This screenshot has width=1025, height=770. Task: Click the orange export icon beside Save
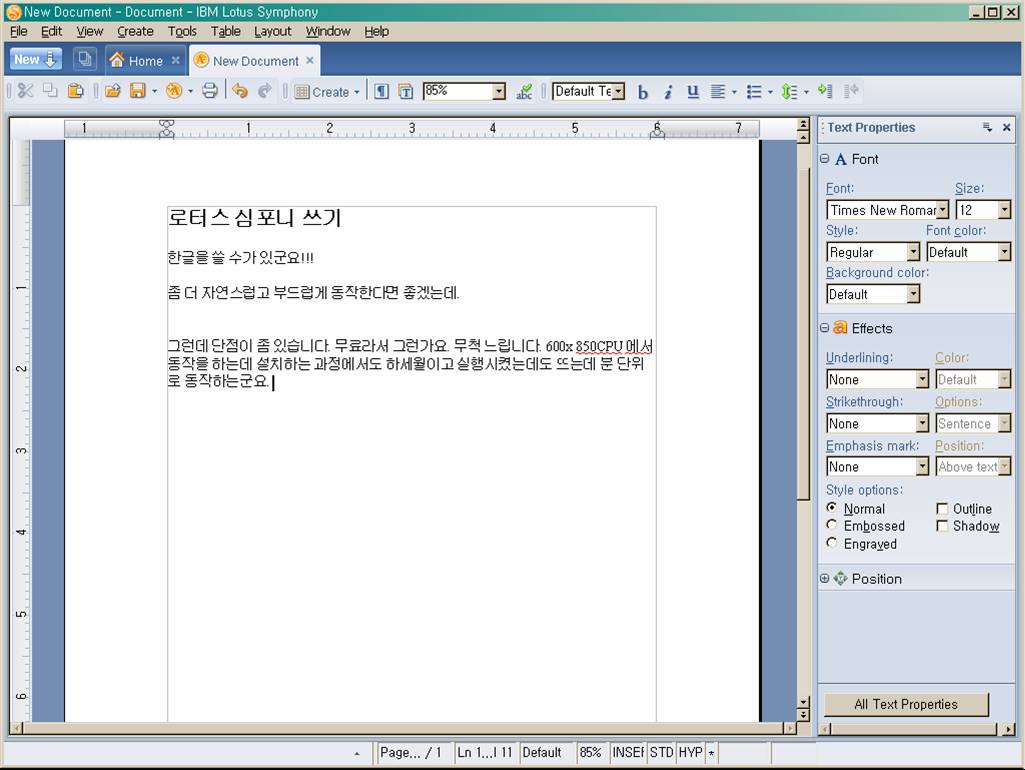[x=174, y=91]
